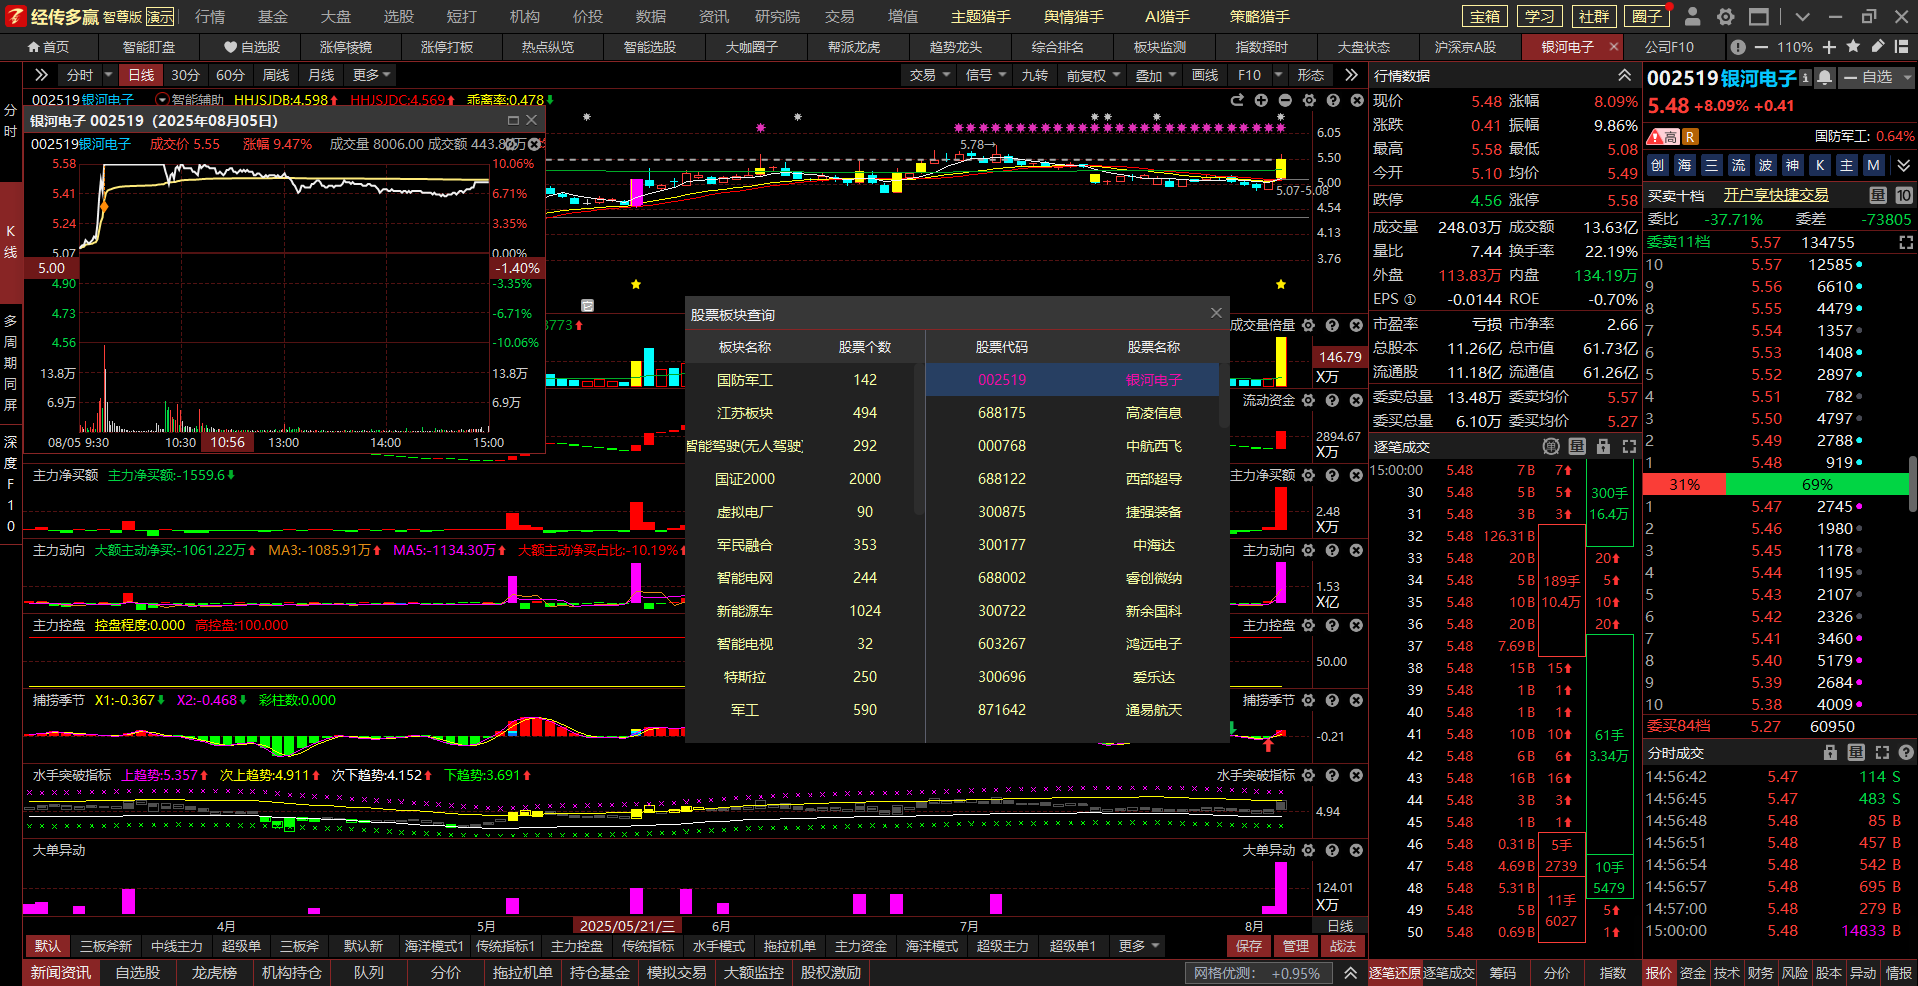Screen dimensions: 1918x986
Task: Collapse the 行情数据 panel
Action: coord(1624,76)
